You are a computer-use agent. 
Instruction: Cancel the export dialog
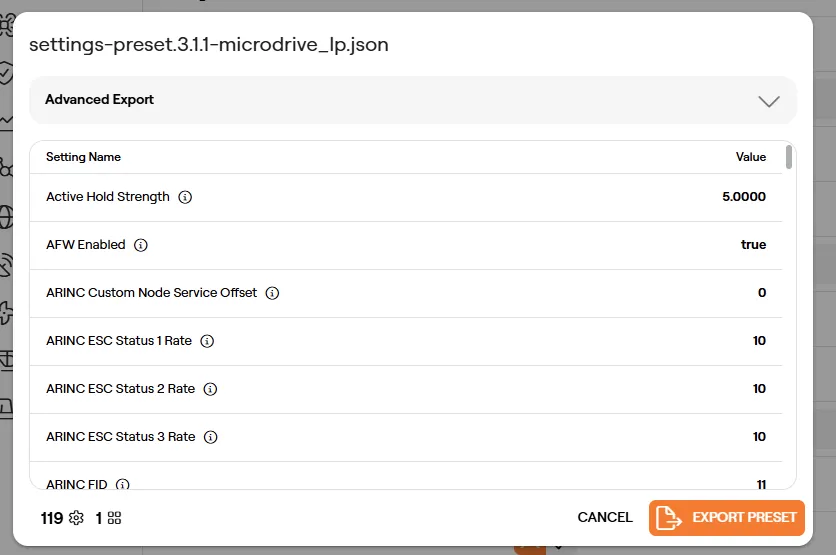[x=605, y=517]
